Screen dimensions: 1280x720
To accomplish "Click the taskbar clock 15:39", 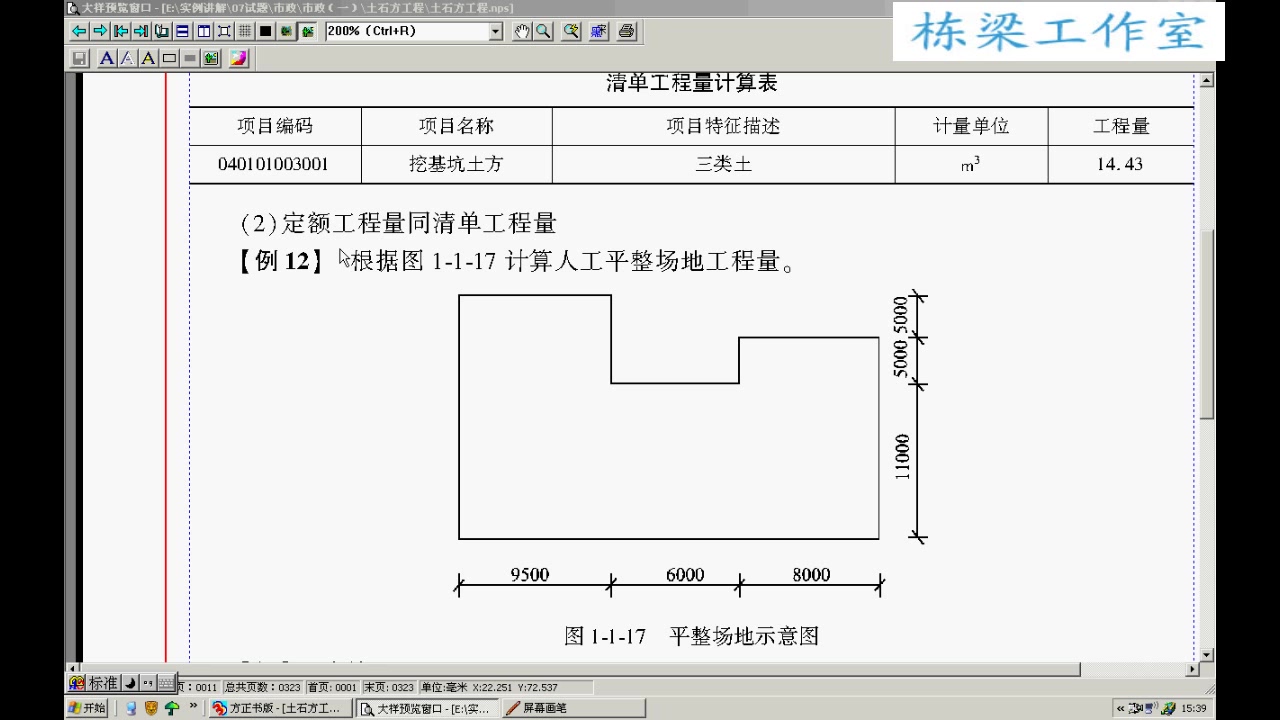I will tap(1194, 709).
